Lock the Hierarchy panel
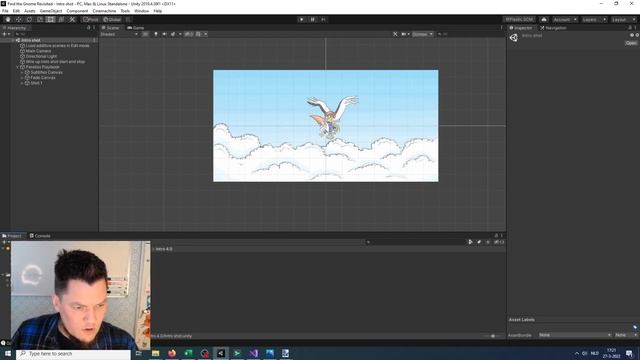640x360 pixels. pyautogui.click(x=89, y=28)
